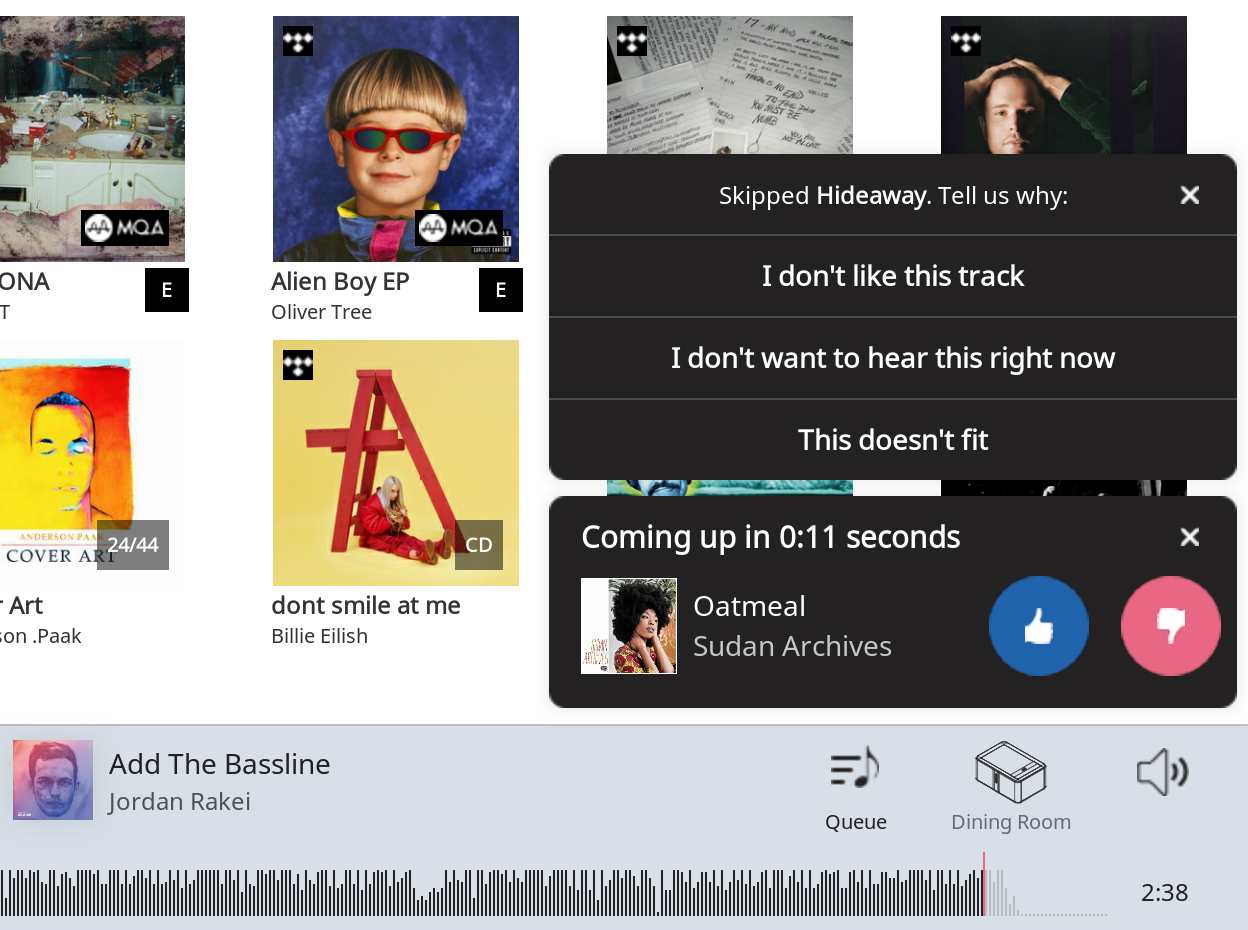Image resolution: width=1248 pixels, height=930 pixels.
Task: Click the upcoming track title "Oatmeal"
Action: coord(749,606)
